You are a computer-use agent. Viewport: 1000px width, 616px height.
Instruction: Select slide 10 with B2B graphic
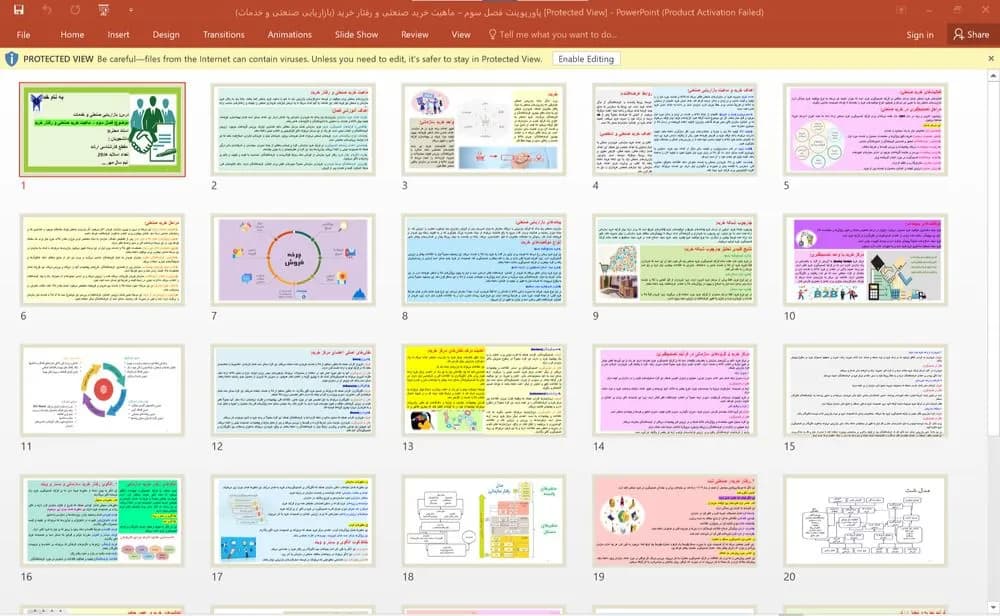click(865, 260)
